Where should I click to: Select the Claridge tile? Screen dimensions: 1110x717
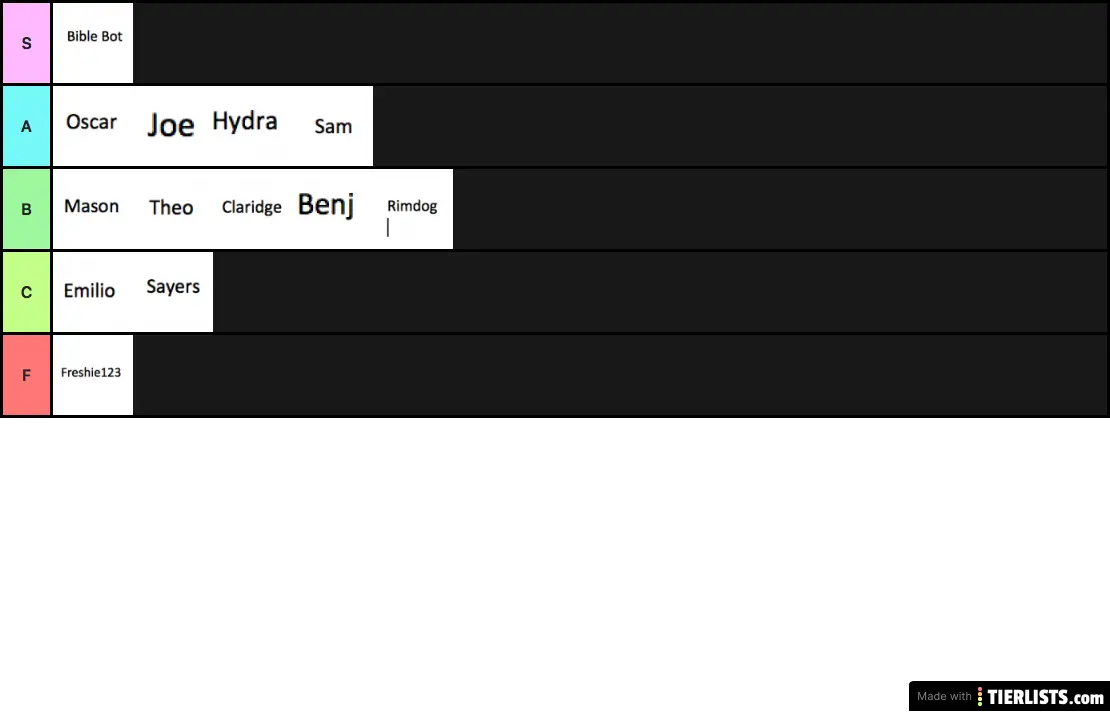click(x=253, y=209)
